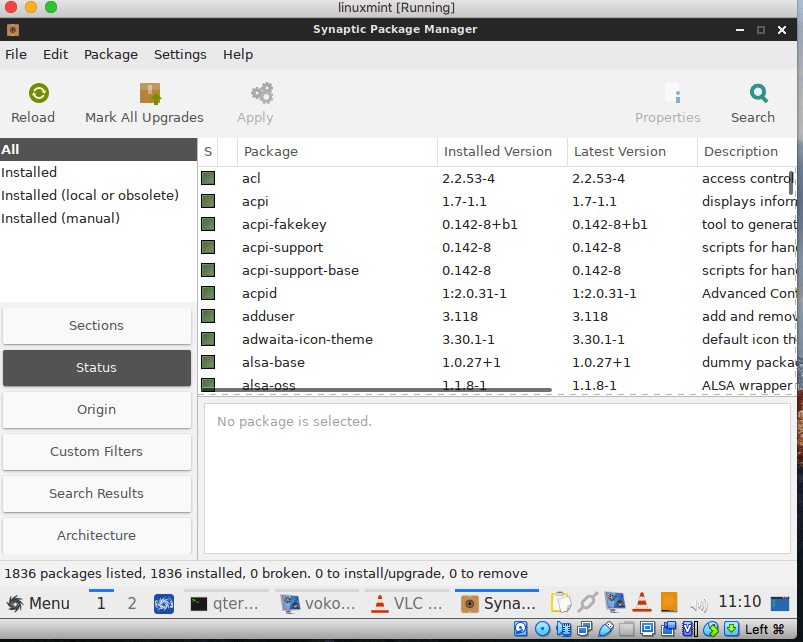803x642 pixels.
Task: Sort by Description column header
Action: 747,152
